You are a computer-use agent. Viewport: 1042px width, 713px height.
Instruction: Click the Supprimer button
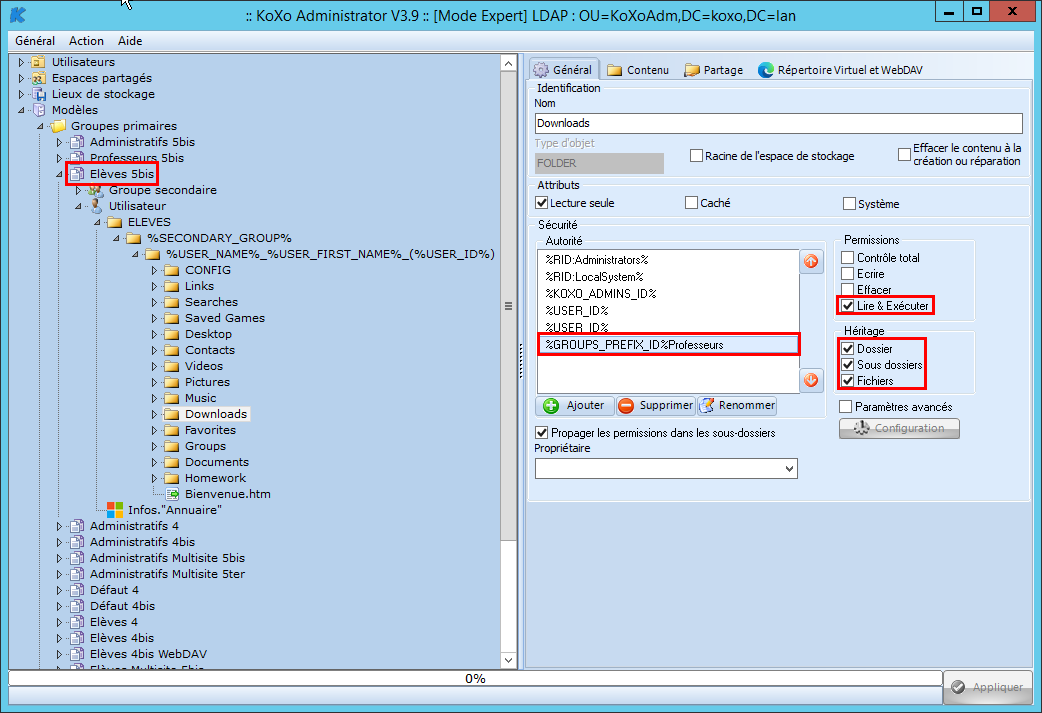pos(655,405)
